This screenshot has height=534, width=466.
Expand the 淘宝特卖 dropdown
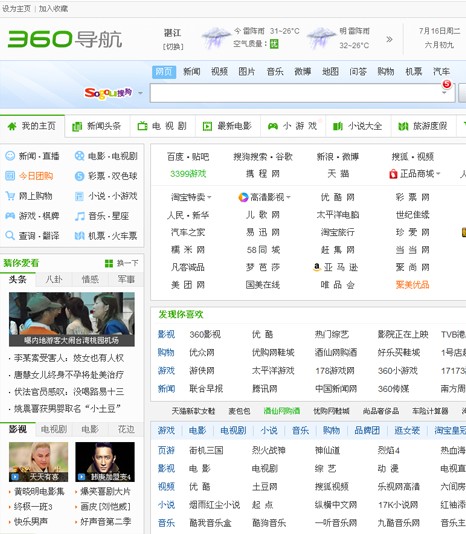[209, 198]
